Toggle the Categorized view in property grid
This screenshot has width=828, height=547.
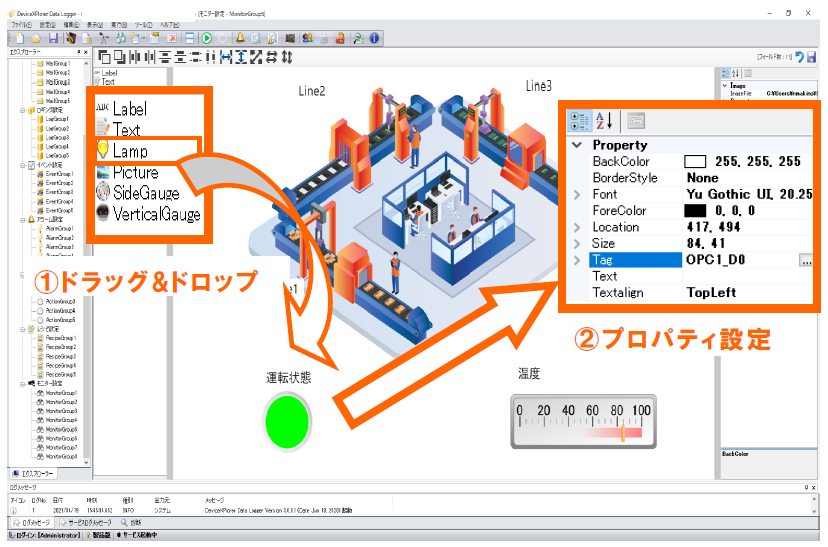pyautogui.click(x=580, y=121)
